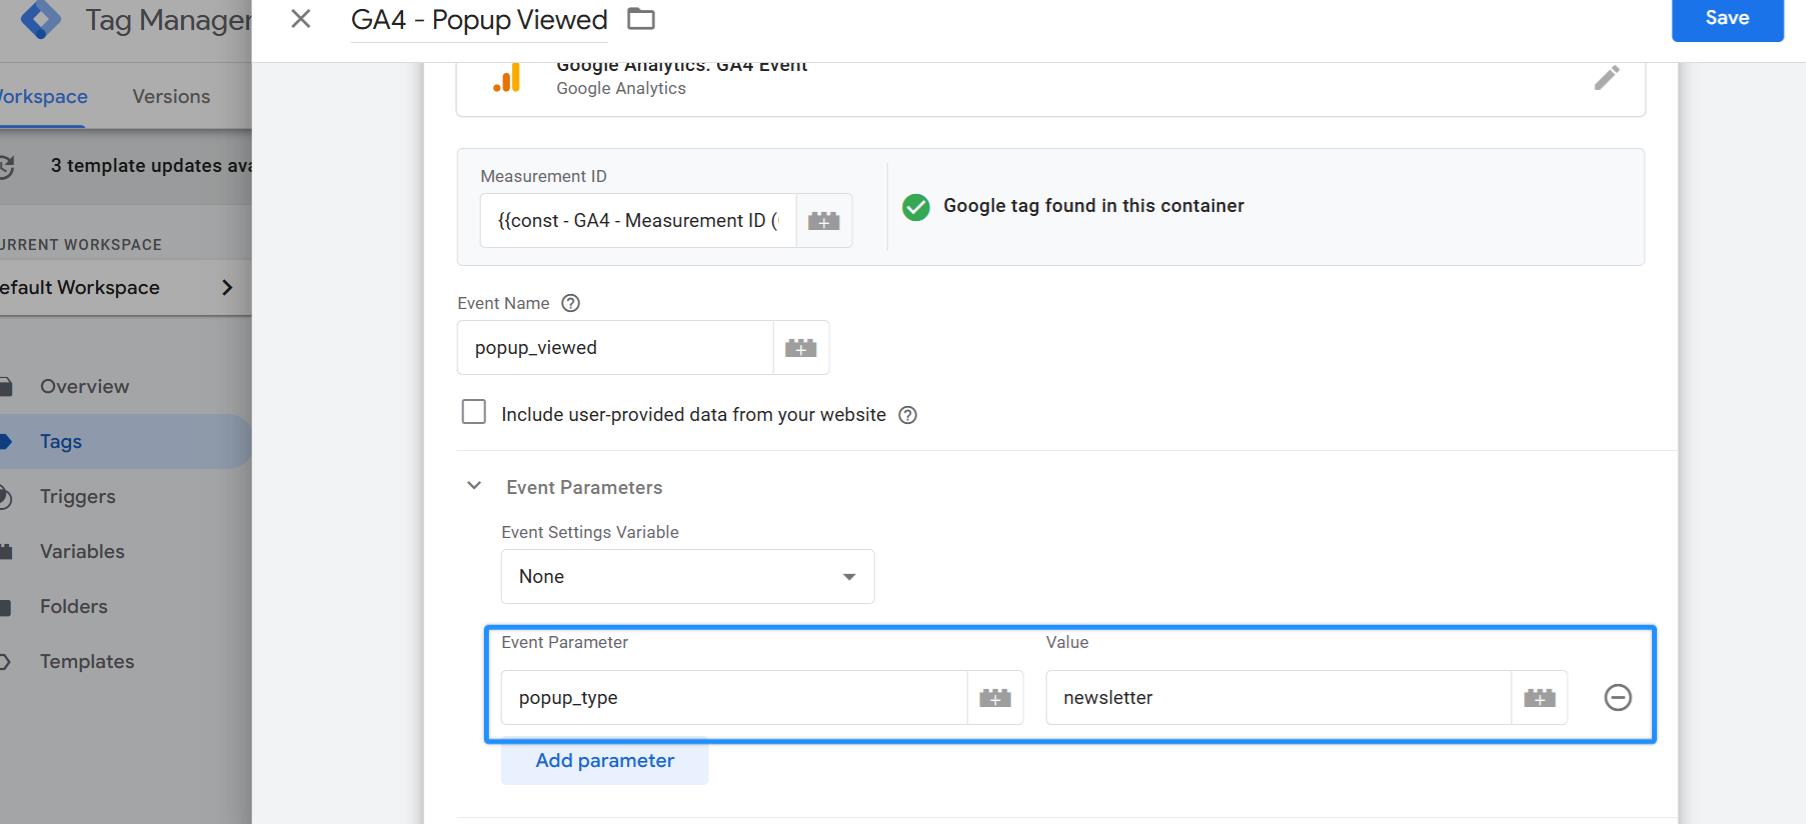Go to Folders in sidebar
The height and width of the screenshot is (824, 1806).
pyautogui.click(x=74, y=607)
